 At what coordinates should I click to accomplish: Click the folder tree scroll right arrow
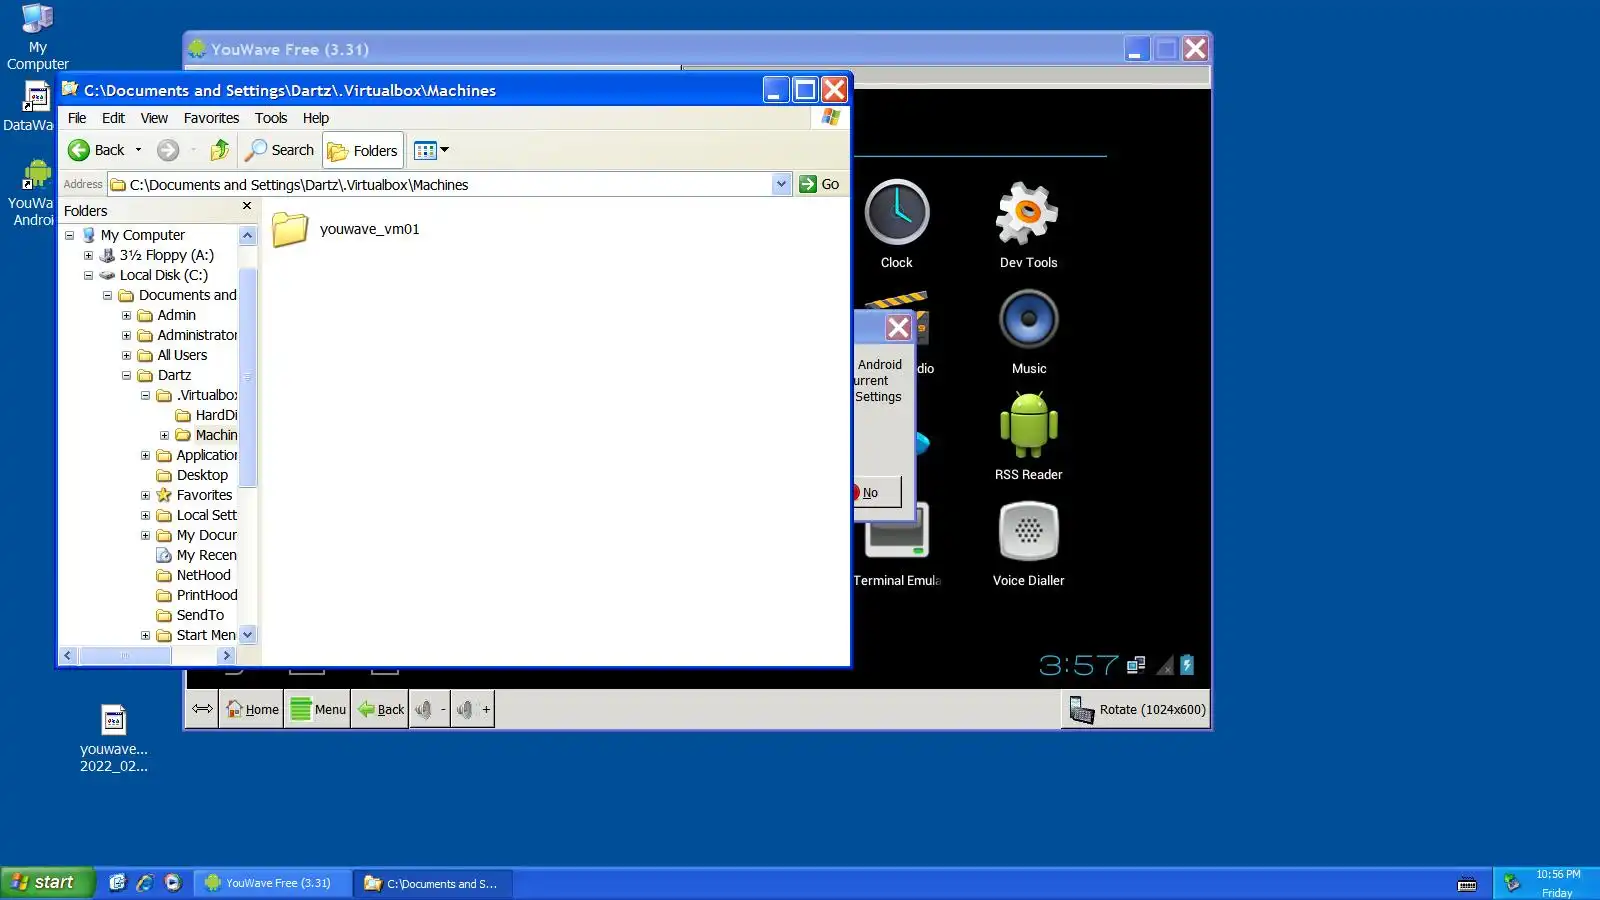pos(227,656)
